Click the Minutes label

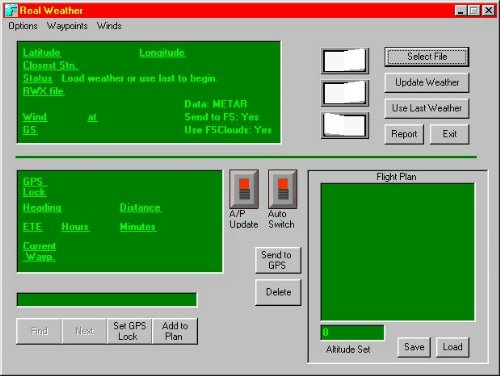(x=138, y=227)
